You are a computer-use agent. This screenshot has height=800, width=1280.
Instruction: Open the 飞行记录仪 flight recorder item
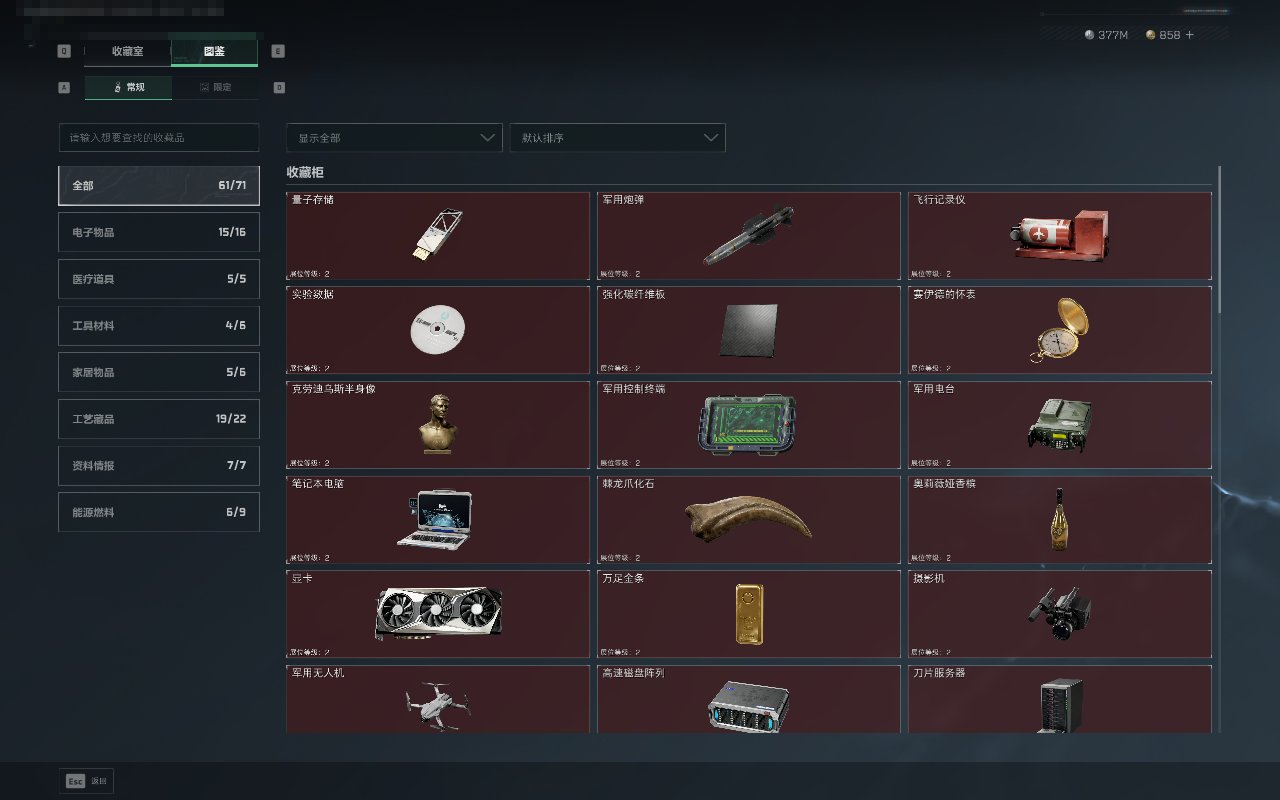(x=1060, y=236)
